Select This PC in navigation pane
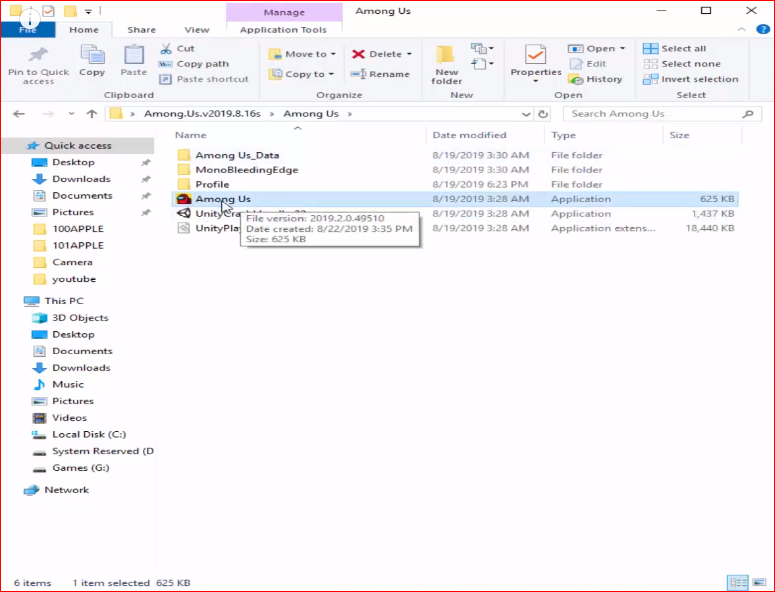The width and height of the screenshot is (775, 592). tap(64, 301)
